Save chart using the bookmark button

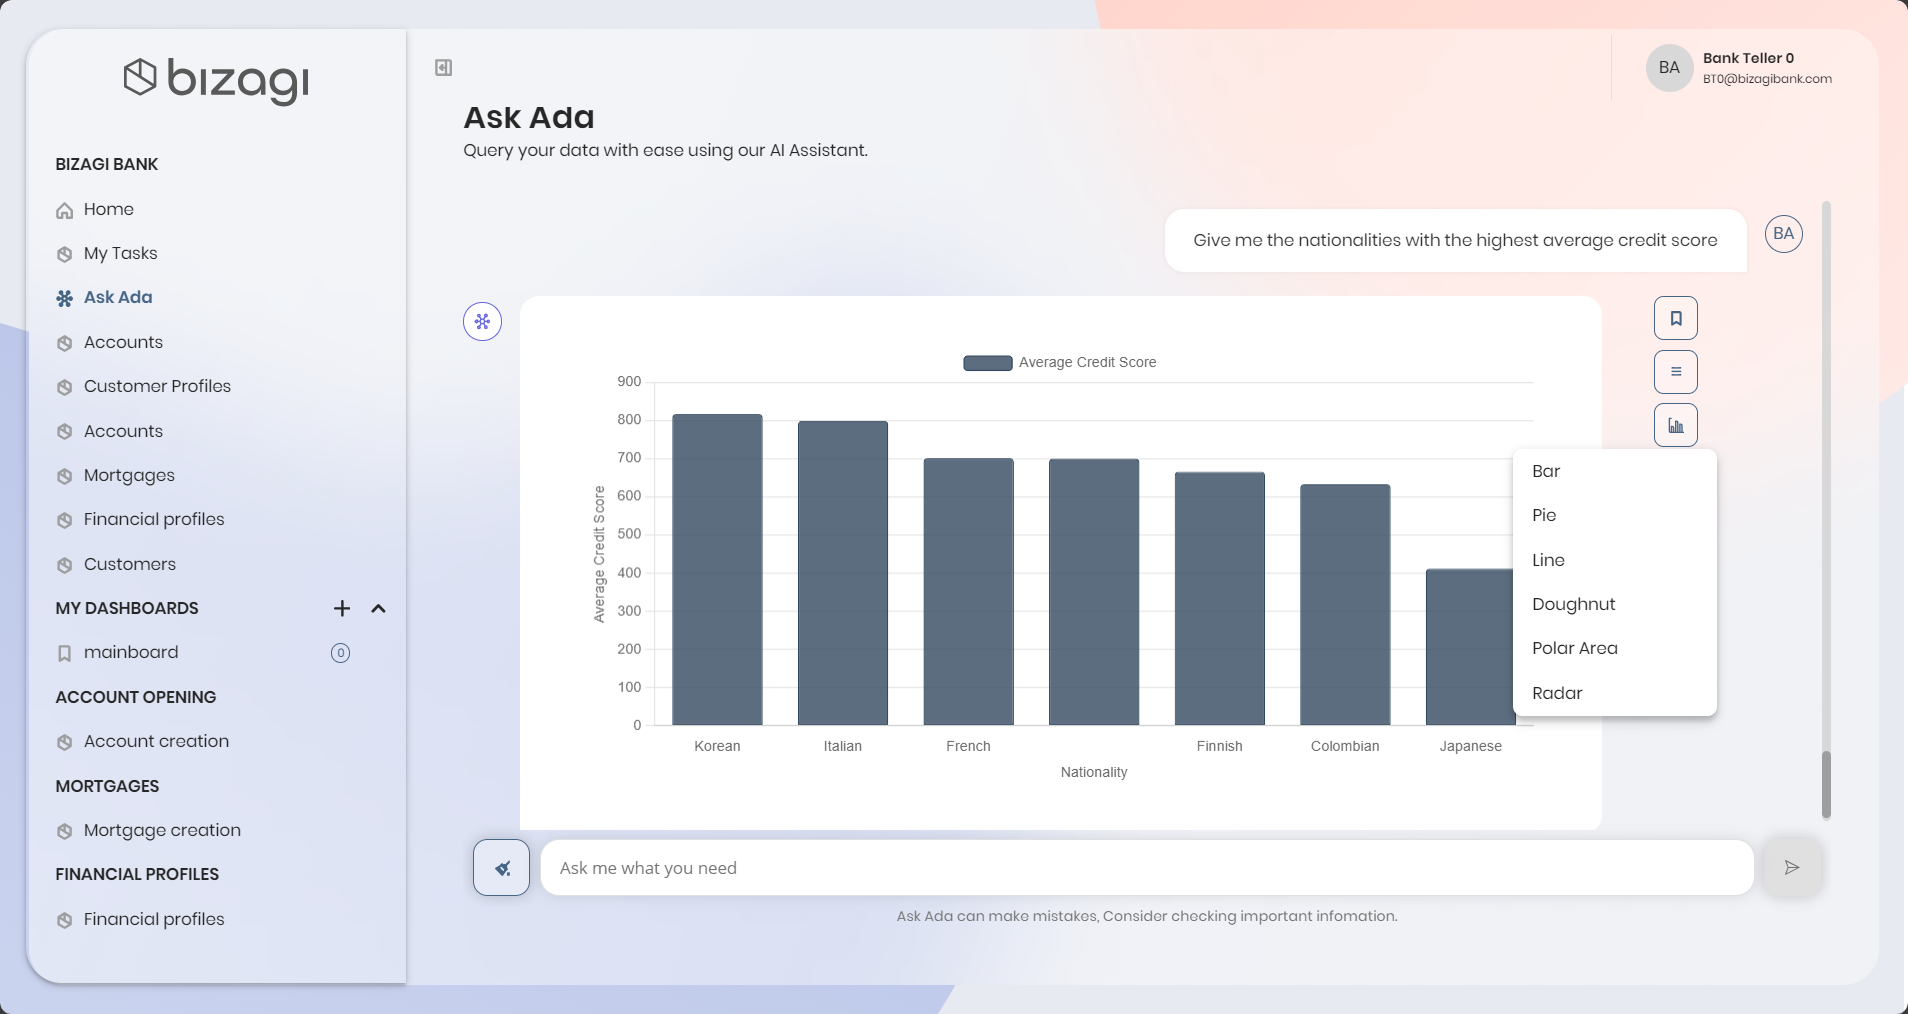pyautogui.click(x=1676, y=318)
